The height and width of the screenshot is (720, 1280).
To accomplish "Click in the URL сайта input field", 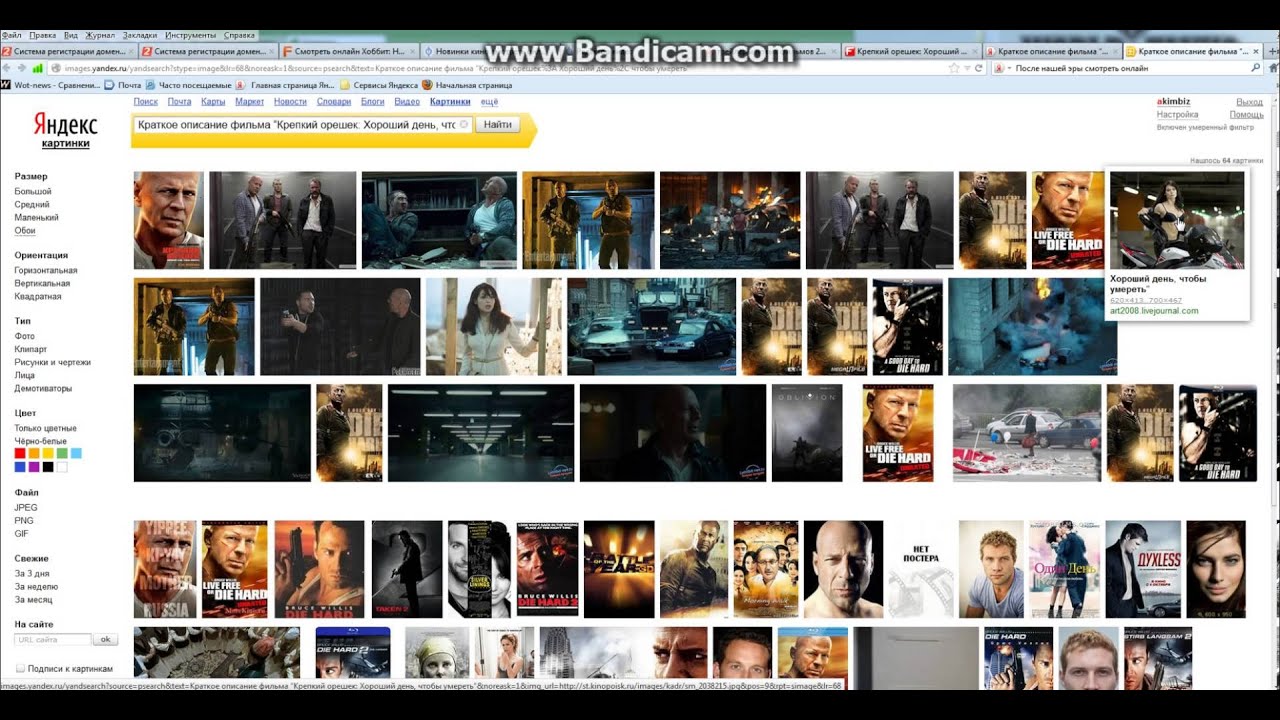I will coord(53,639).
